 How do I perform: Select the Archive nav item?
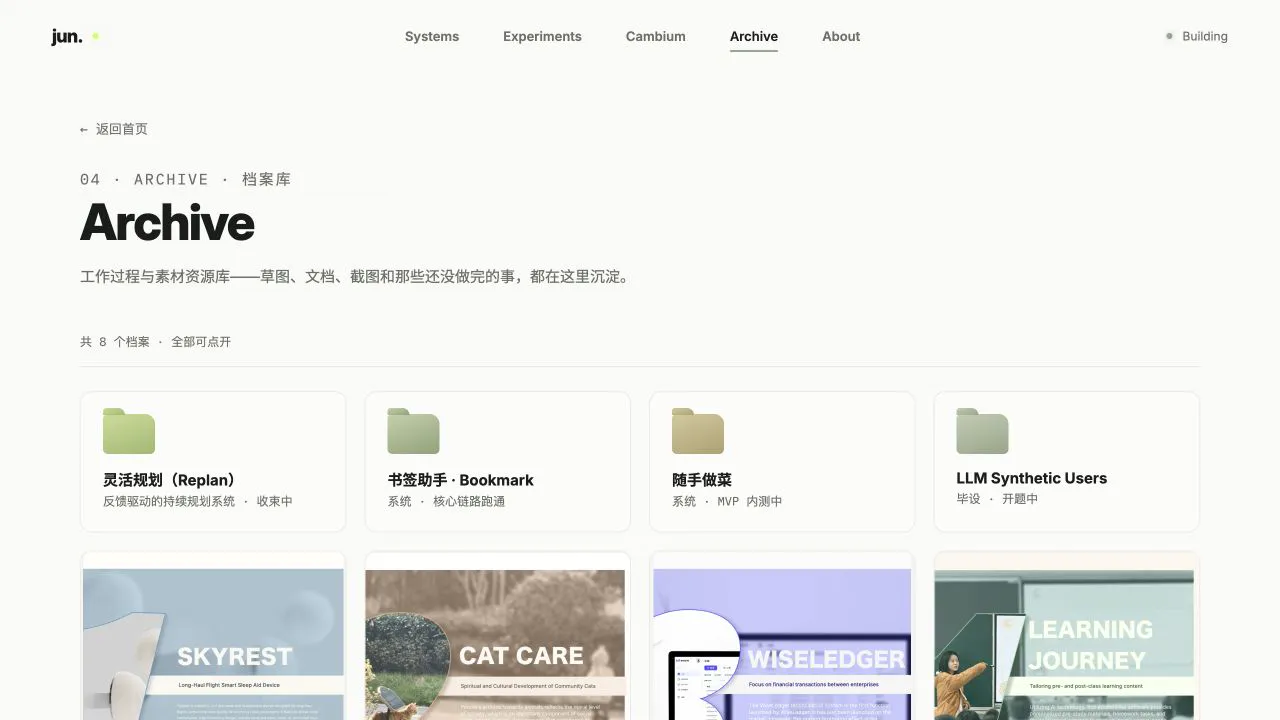coord(754,37)
